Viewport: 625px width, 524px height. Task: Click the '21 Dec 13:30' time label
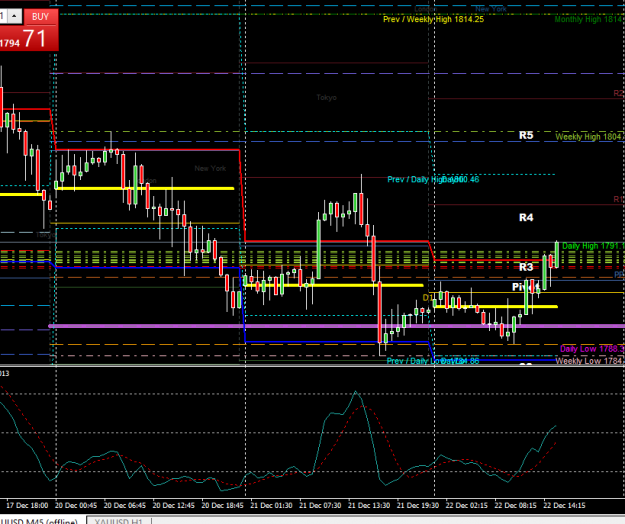pyautogui.click(x=369, y=506)
